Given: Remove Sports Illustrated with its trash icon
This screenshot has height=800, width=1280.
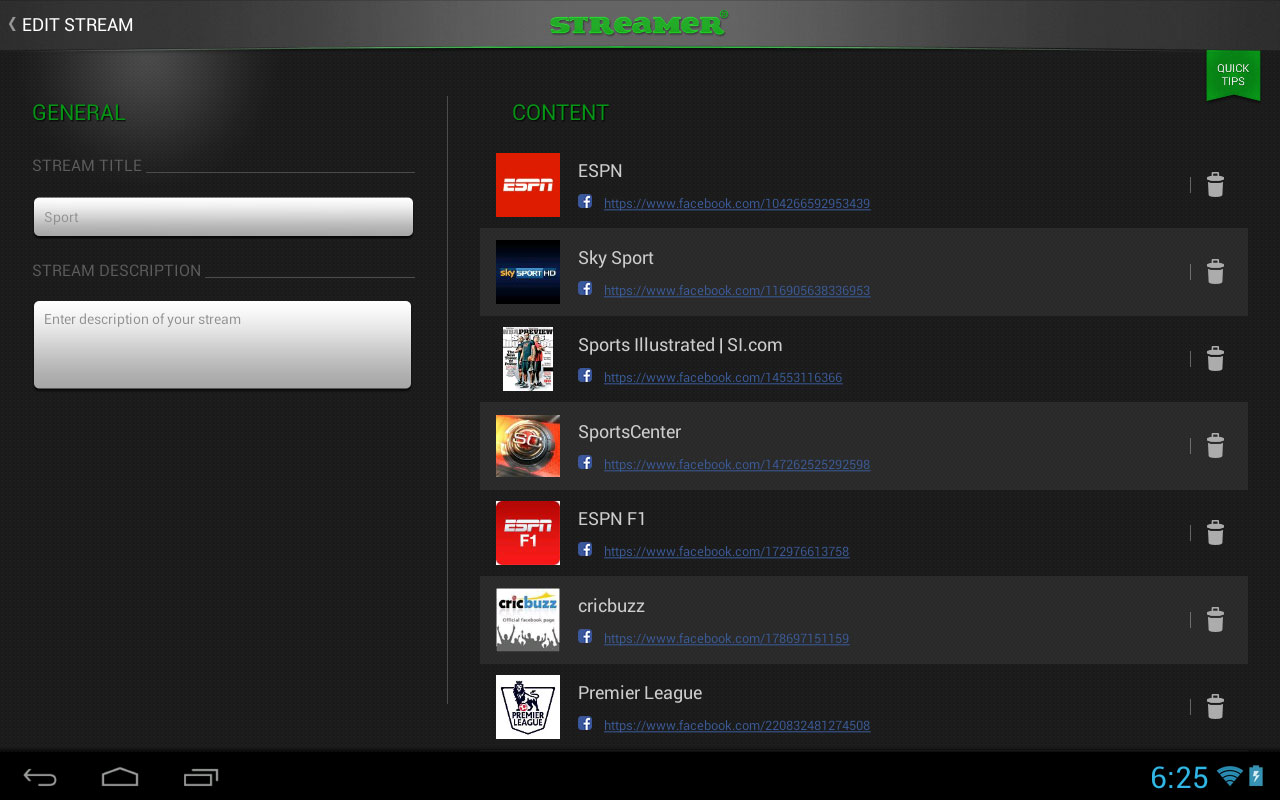Looking at the screenshot, I should [x=1215, y=359].
